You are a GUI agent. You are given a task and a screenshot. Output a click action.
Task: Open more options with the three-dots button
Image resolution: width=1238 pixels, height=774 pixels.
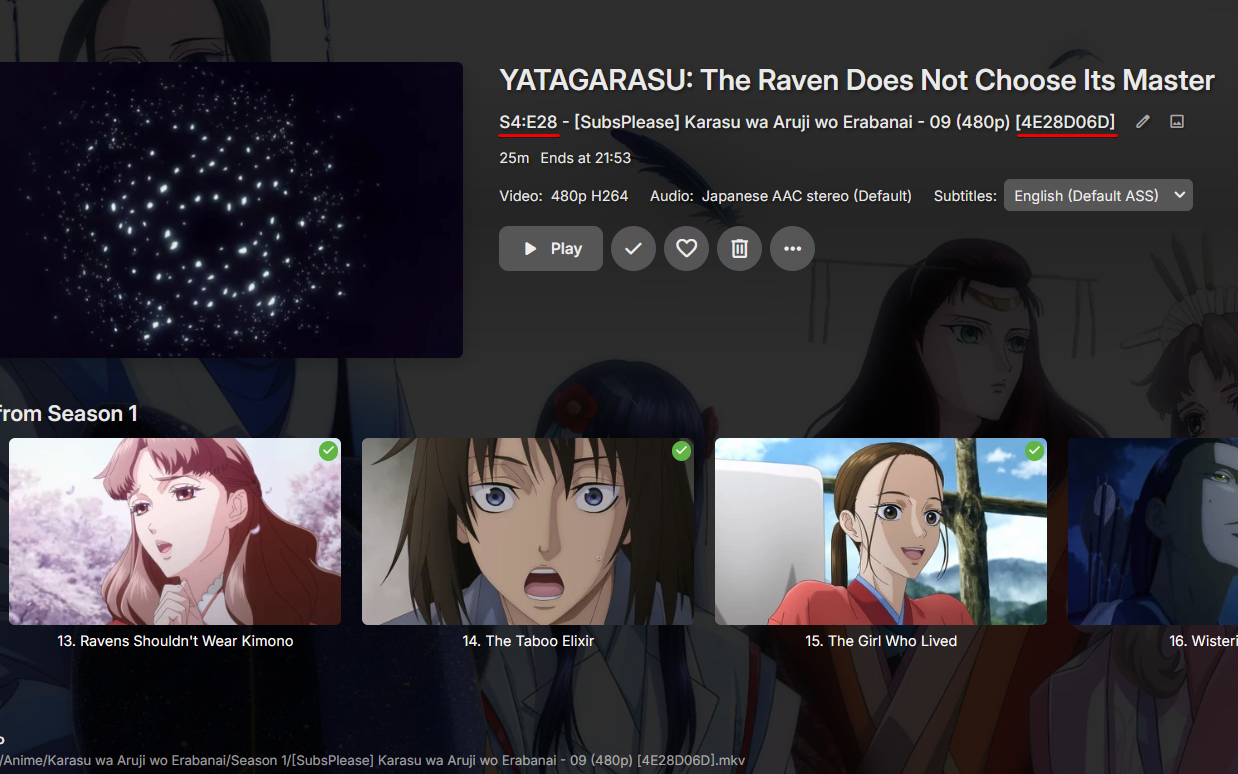point(792,249)
